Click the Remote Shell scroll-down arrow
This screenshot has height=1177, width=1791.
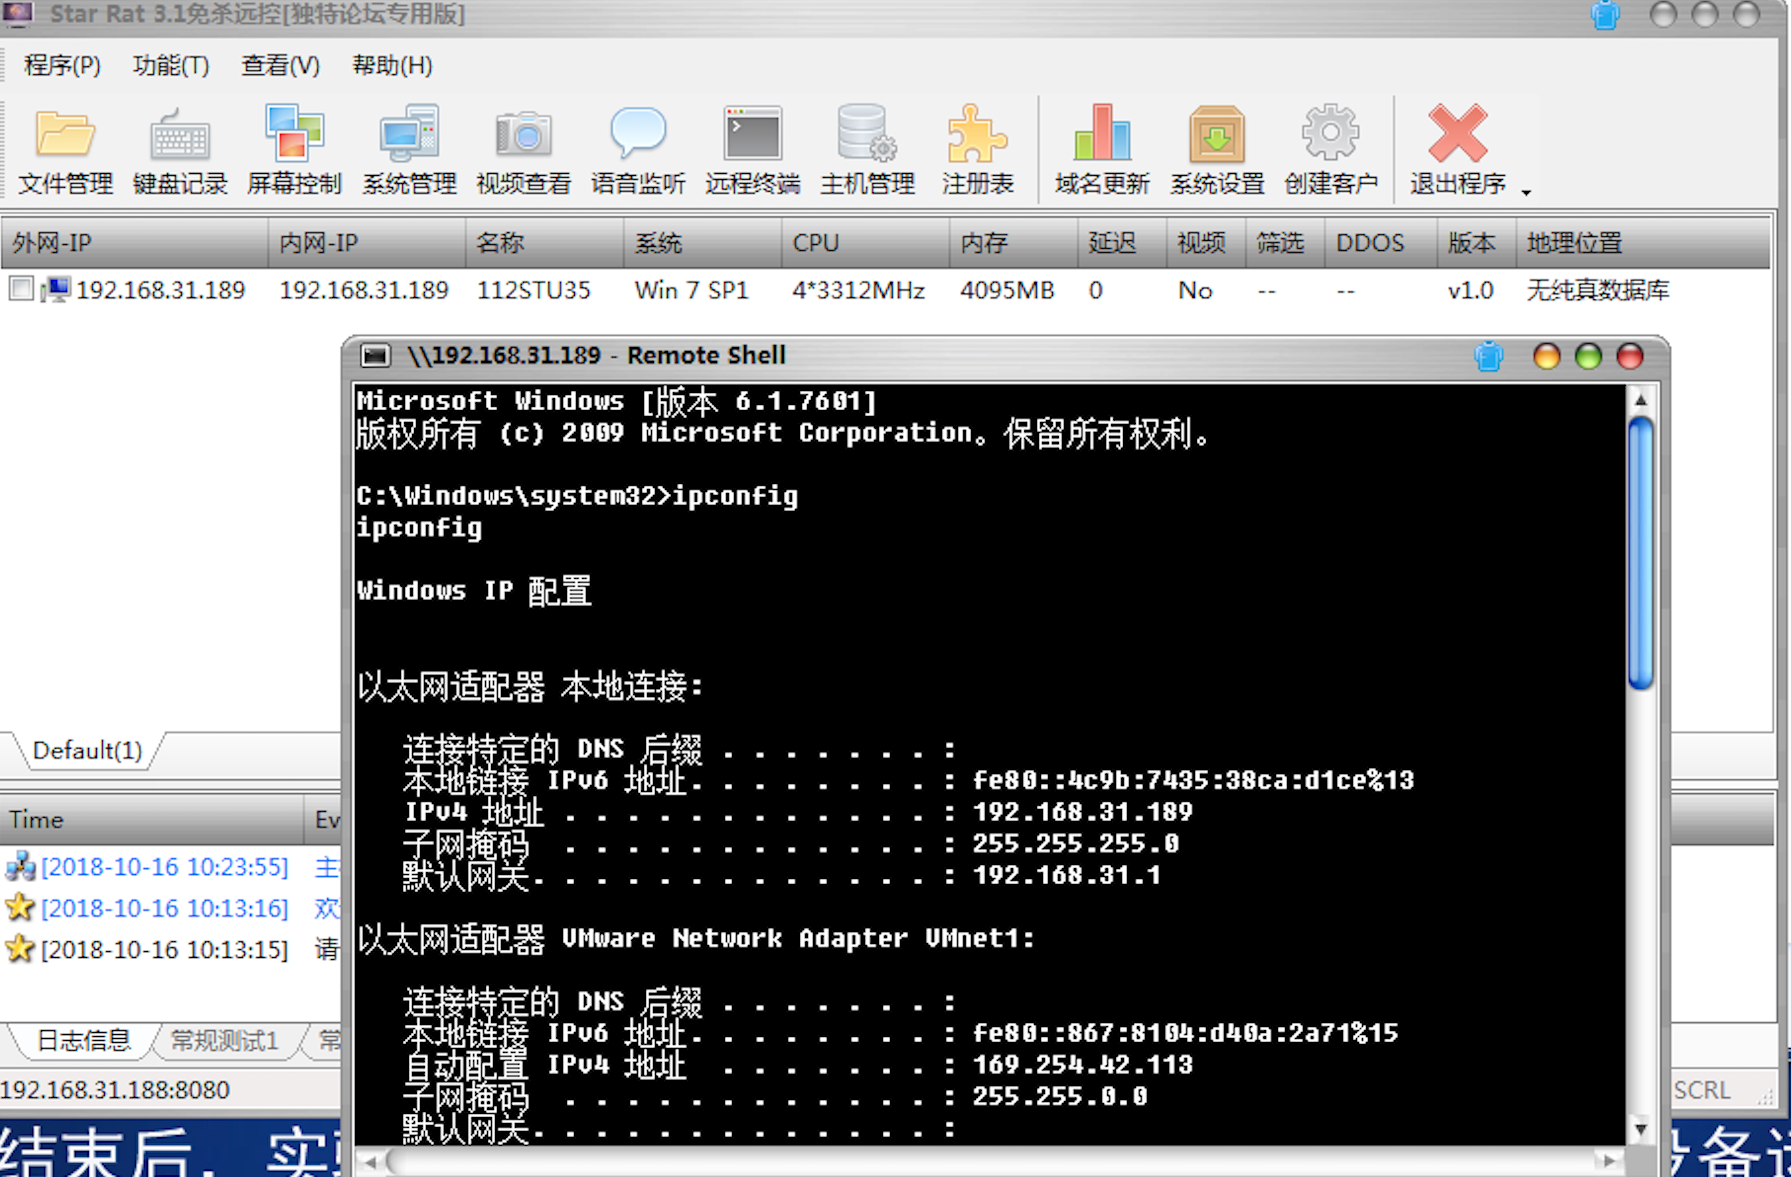tap(1640, 1130)
